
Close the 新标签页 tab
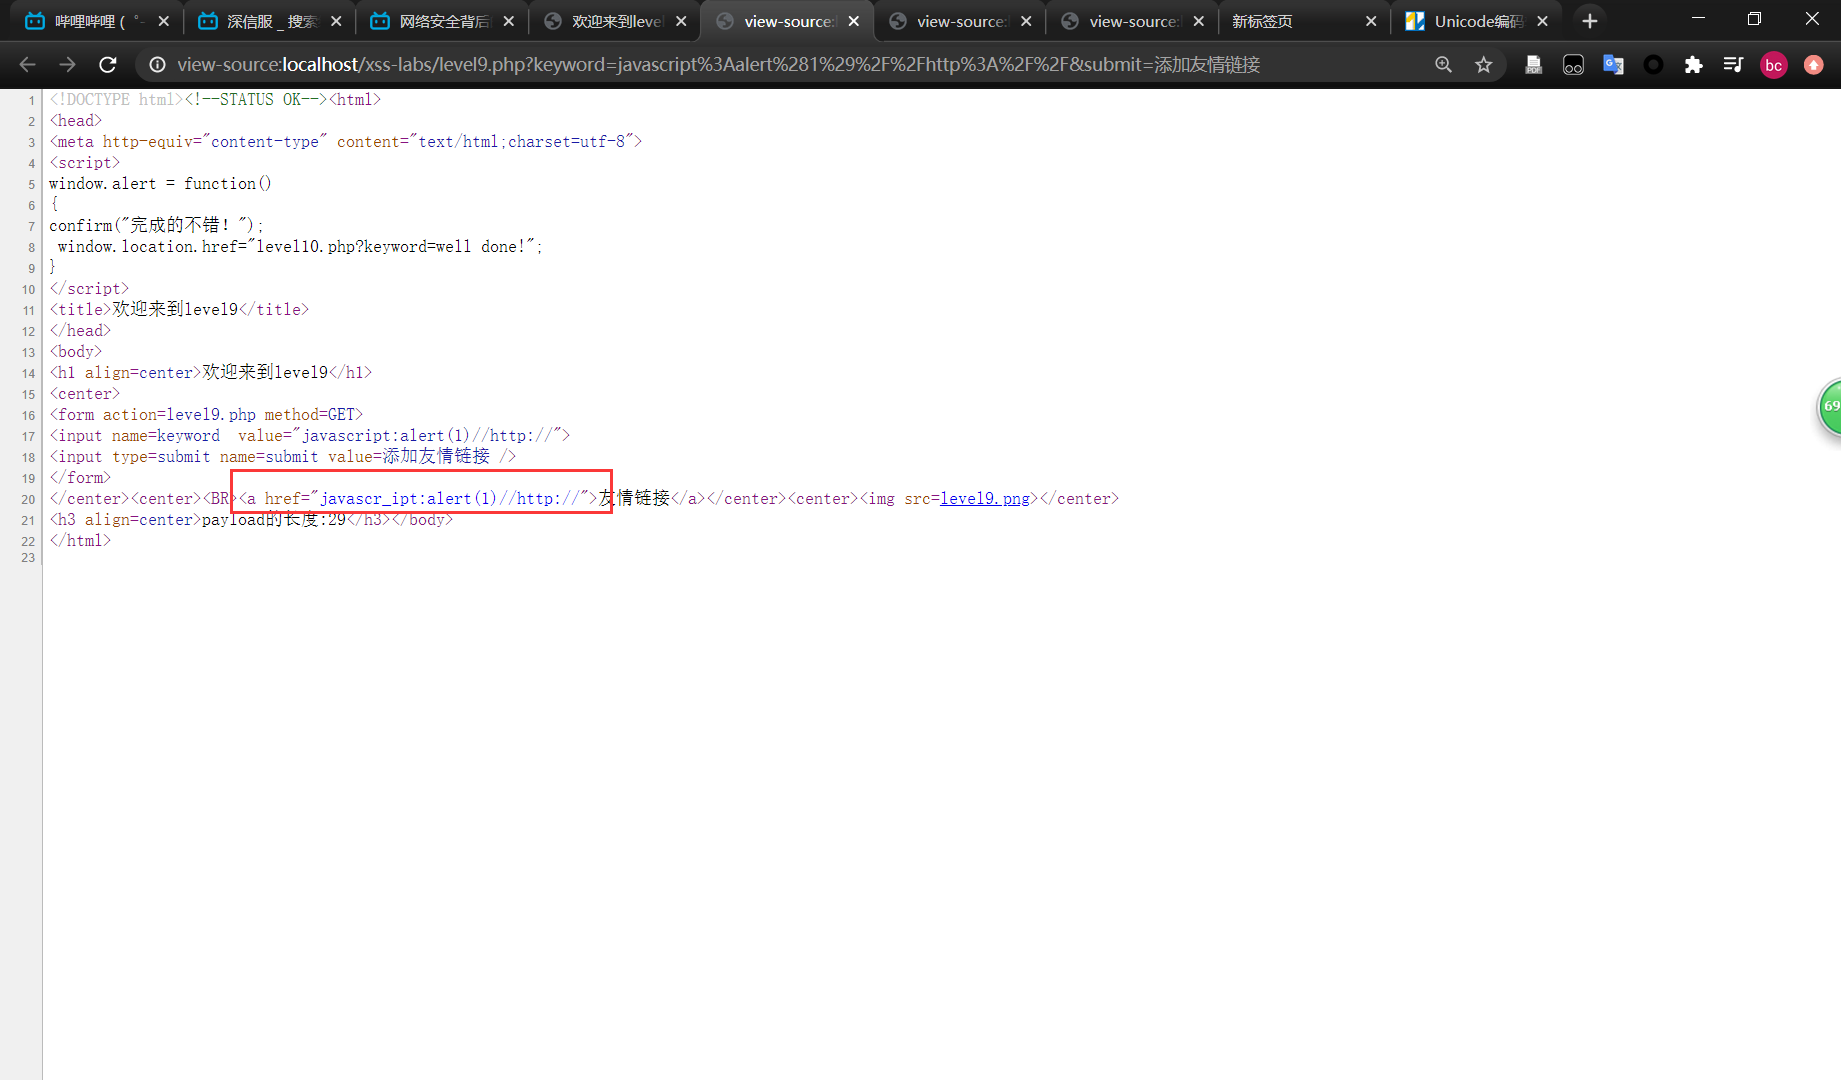(x=1371, y=21)
